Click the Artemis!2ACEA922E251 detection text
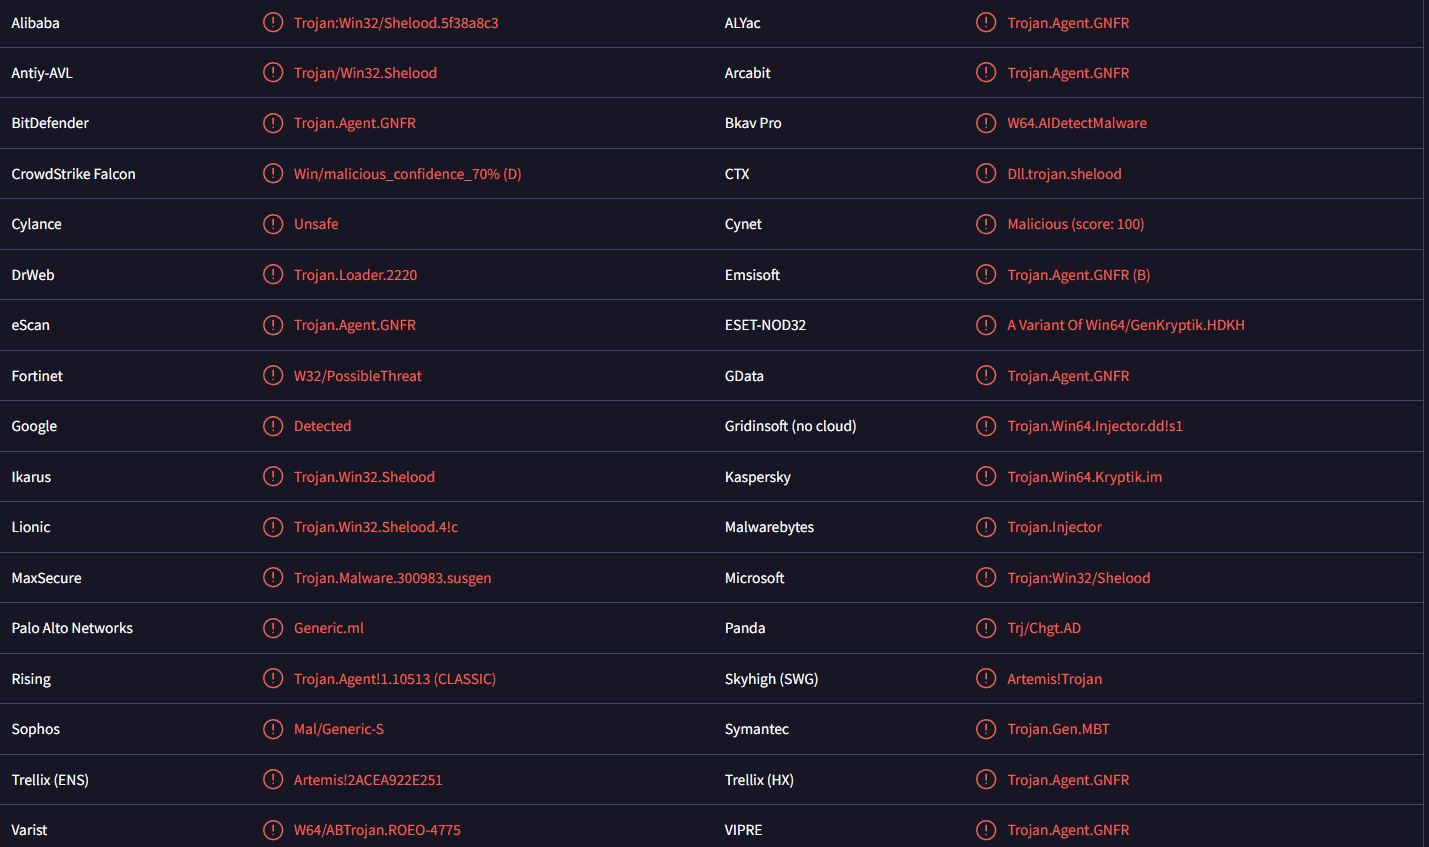The image size is (1429, 847). [x=367, y=780]
